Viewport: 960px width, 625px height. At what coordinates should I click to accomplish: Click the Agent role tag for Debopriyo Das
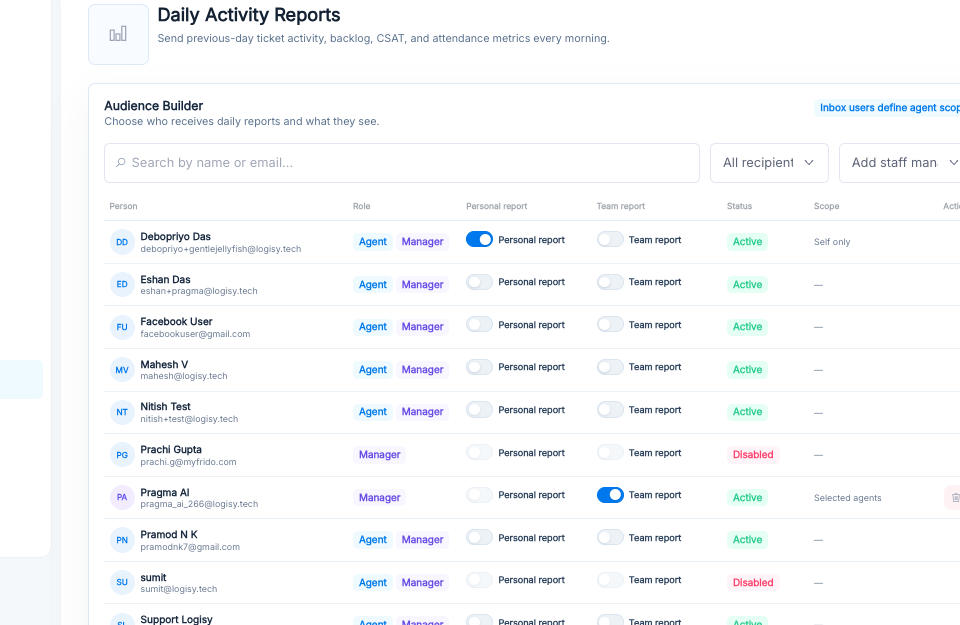point(372,242)
